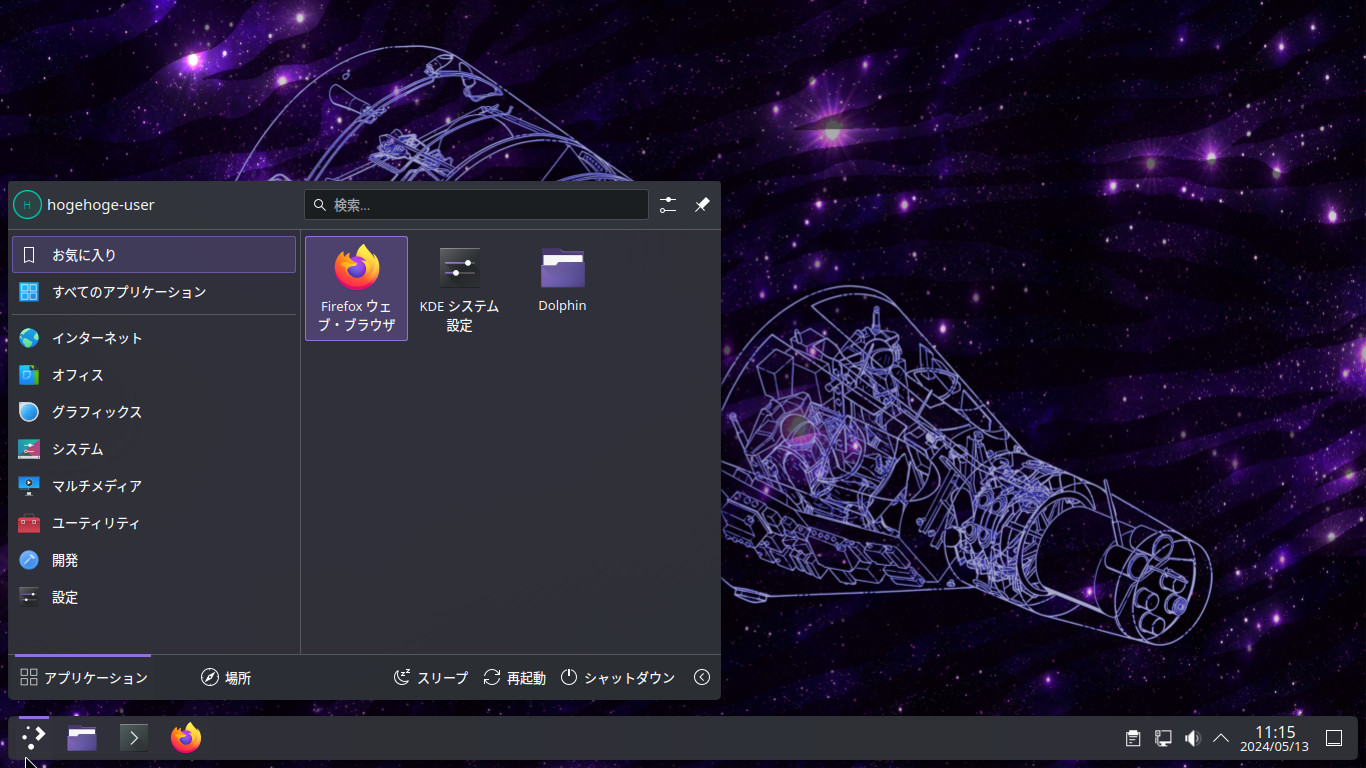Open the clipboard tray icon
Image resolution: width=1366 pixels, height=768 pixels.
[x=1133, y=738]
